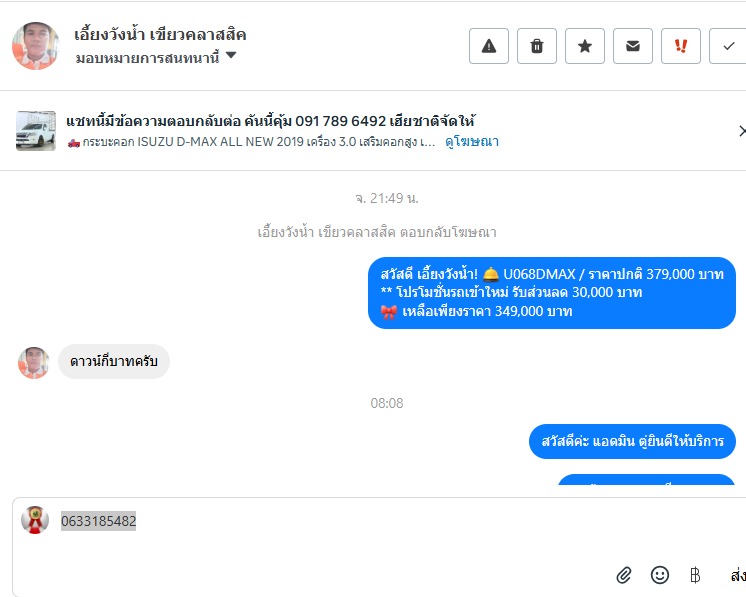The width and height of the screenshot is (746, 597).
Task: Click the page avatar beside reply box
Action: [x=35, y=520]
